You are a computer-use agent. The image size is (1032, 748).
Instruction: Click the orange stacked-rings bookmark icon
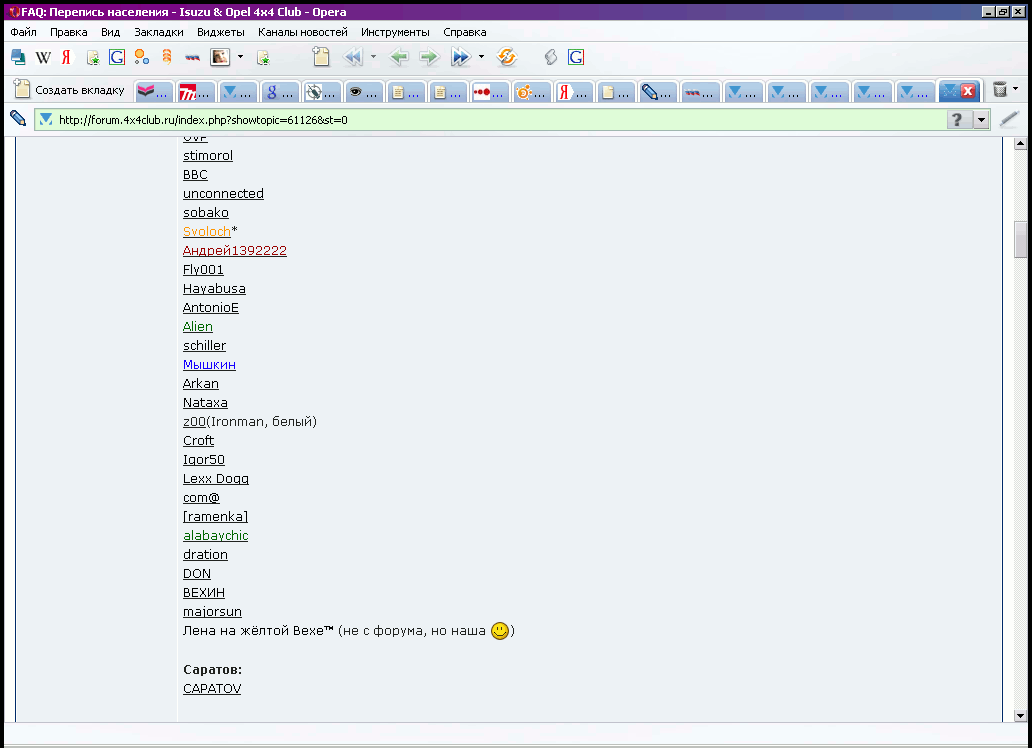pyautogui.click(x=167, y=57)
